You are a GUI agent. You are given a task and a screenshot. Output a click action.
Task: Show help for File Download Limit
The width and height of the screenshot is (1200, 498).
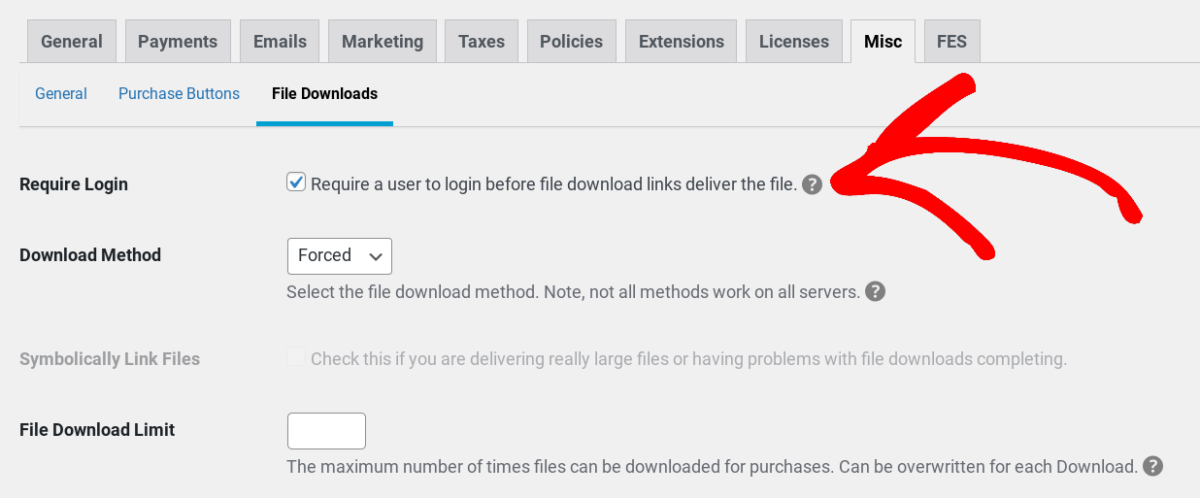(1153, 466)
